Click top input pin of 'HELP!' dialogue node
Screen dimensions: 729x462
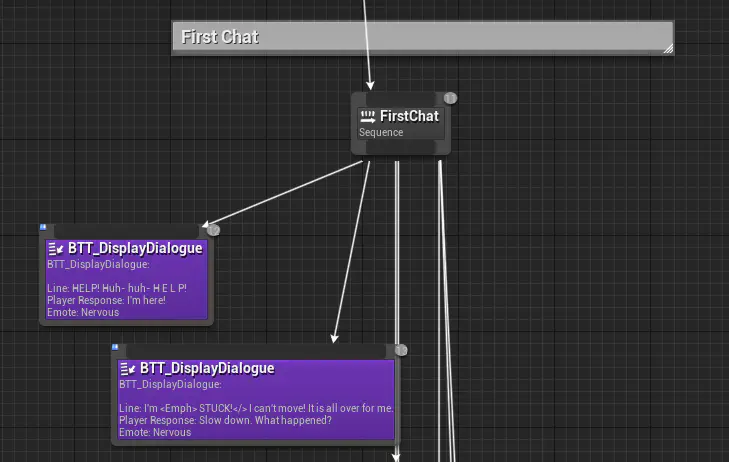click(125, 233)
